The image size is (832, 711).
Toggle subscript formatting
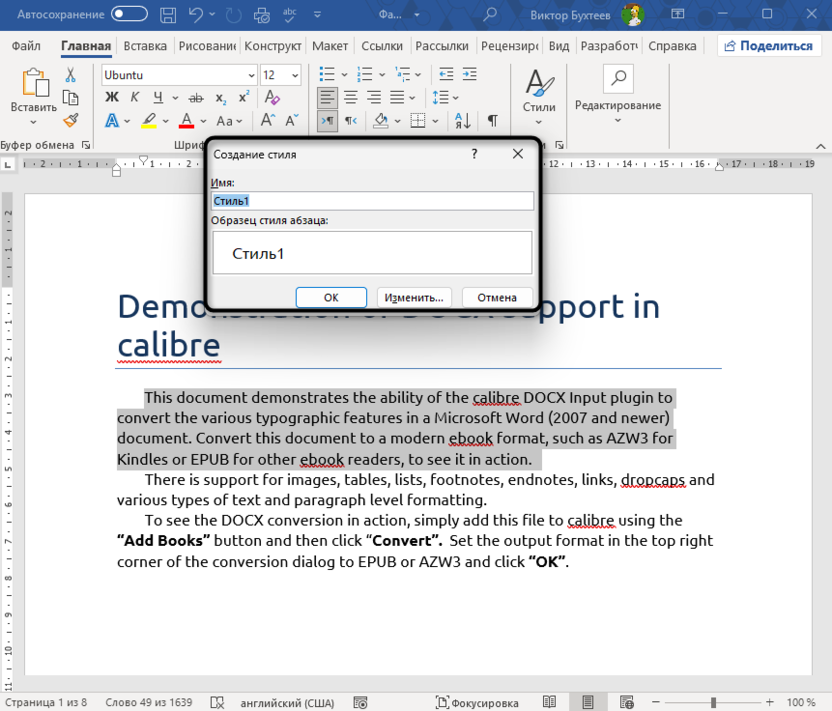(x=220, y=97)
